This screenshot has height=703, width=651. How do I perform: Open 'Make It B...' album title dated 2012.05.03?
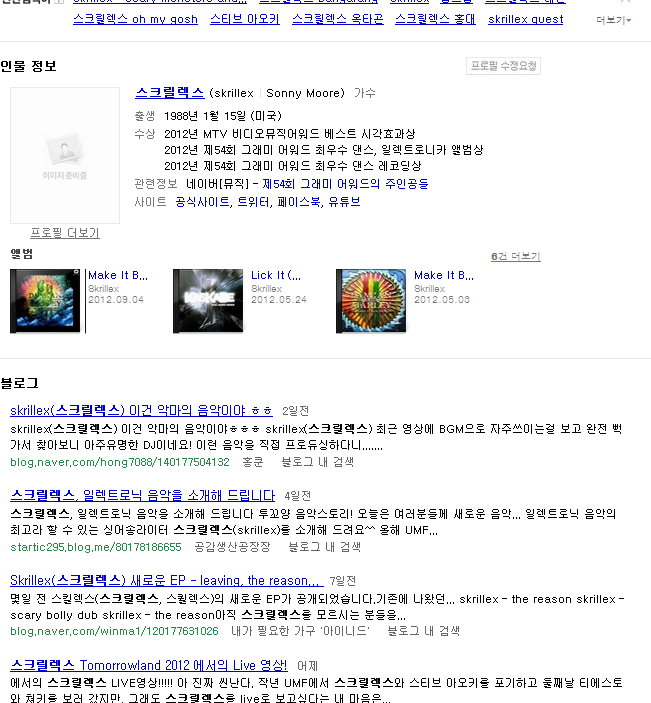tap(444, 275)
